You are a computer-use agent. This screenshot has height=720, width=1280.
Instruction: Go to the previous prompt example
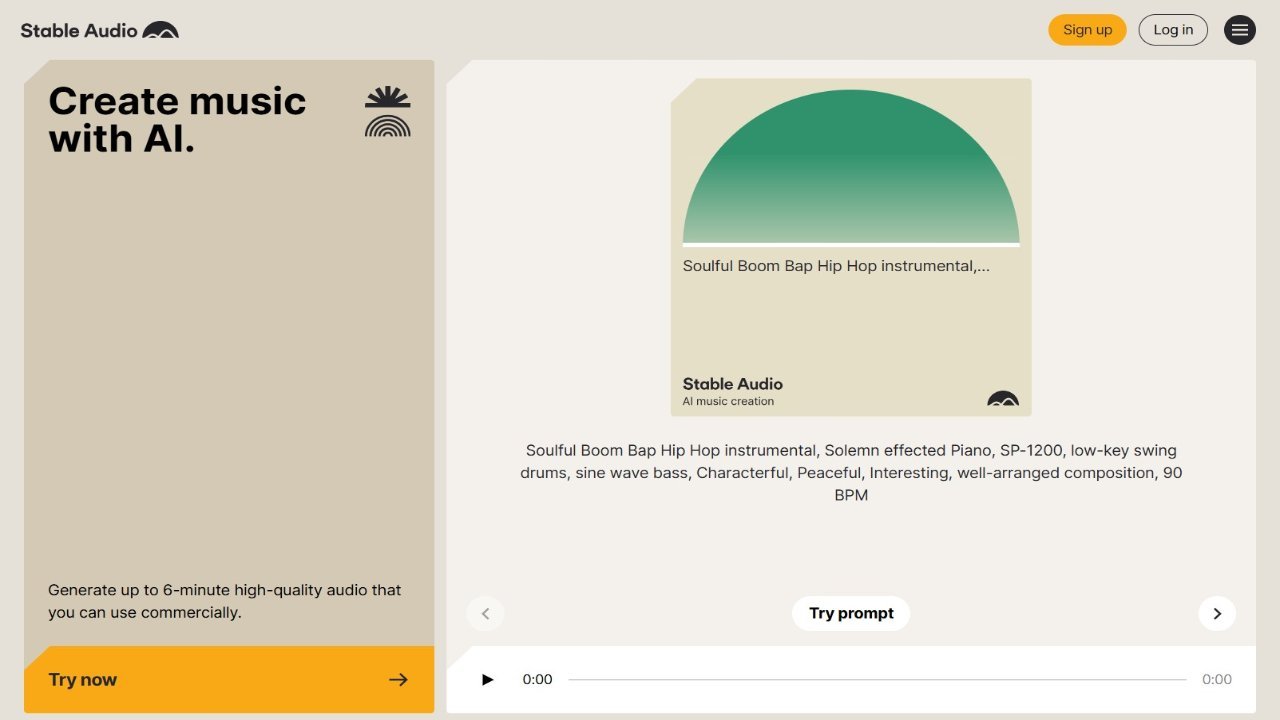[x=485, y=614]
